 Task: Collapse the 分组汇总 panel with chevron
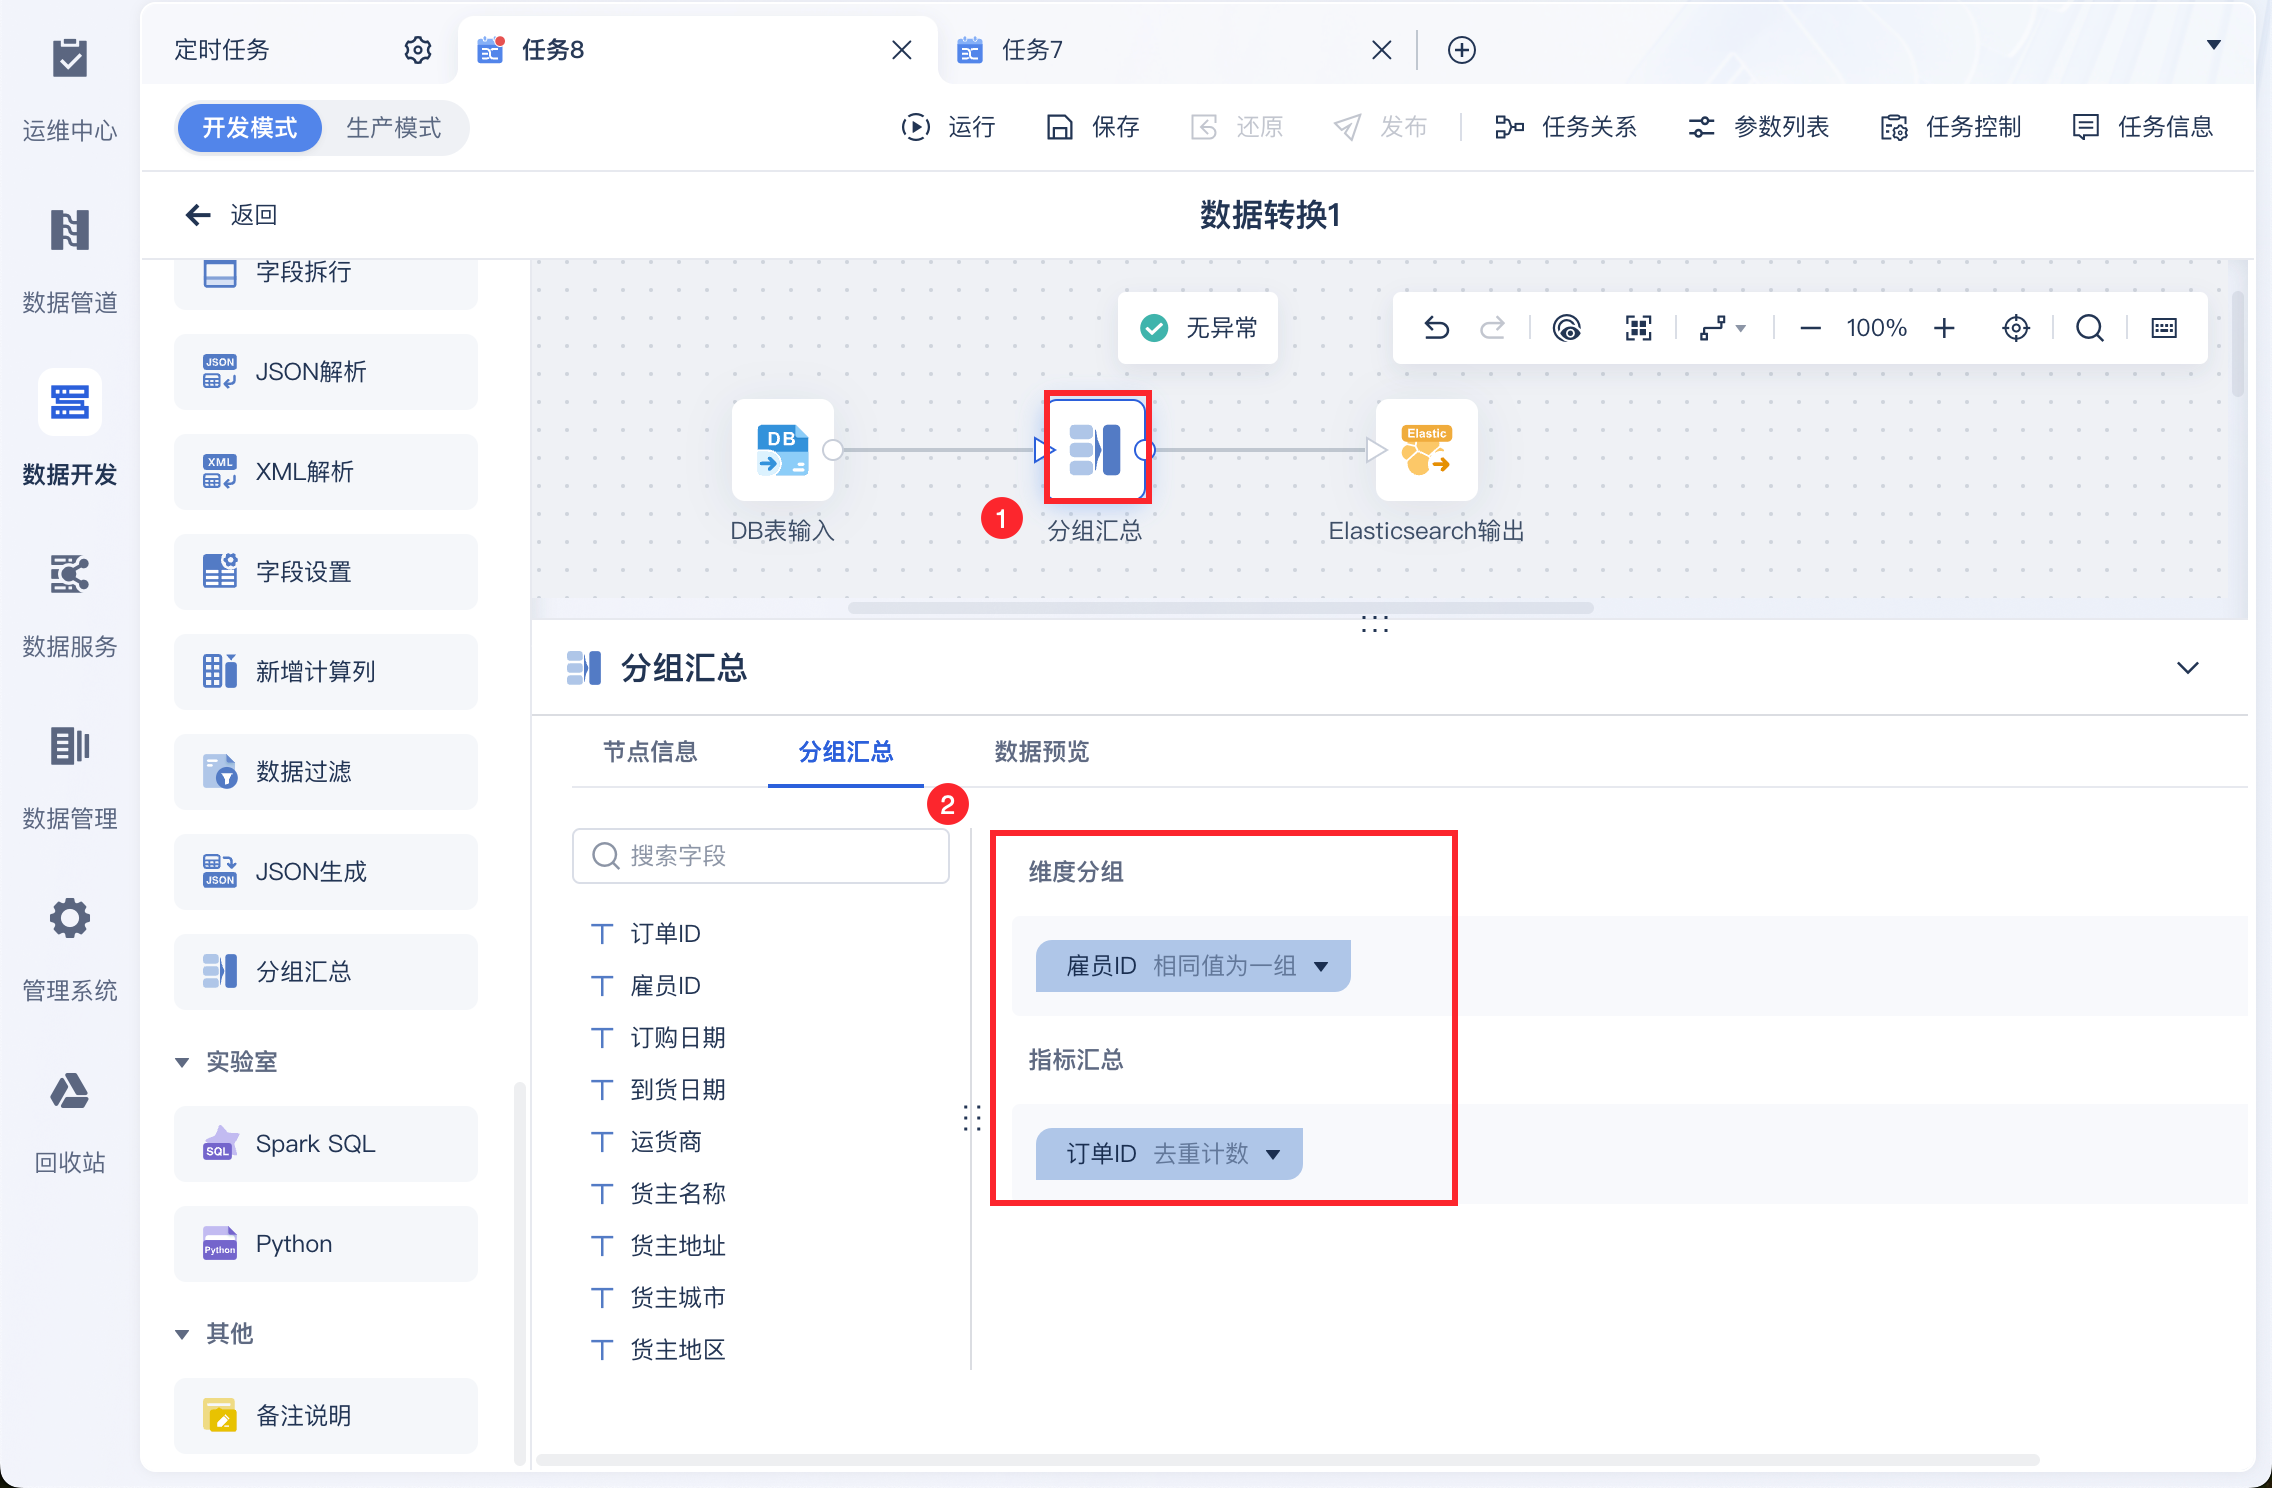coord(2187,668)
